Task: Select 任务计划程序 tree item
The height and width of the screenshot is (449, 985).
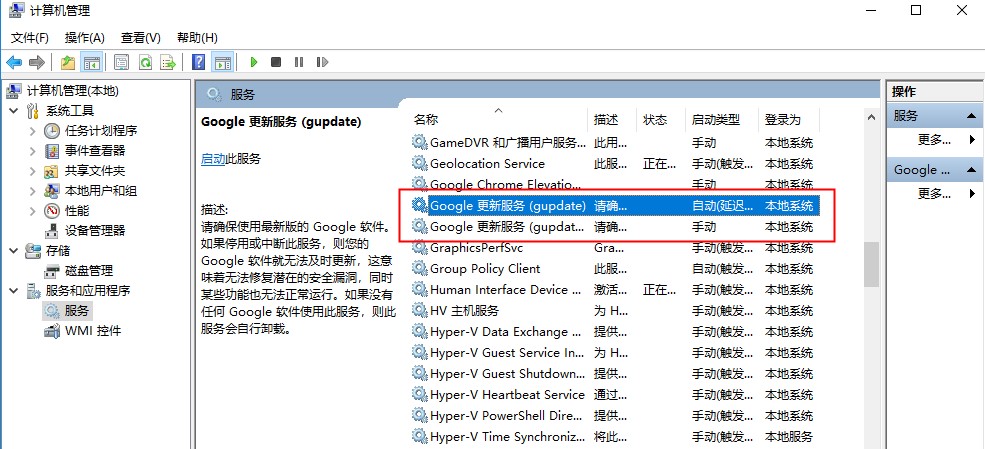Action: click(x=101, y=131)
